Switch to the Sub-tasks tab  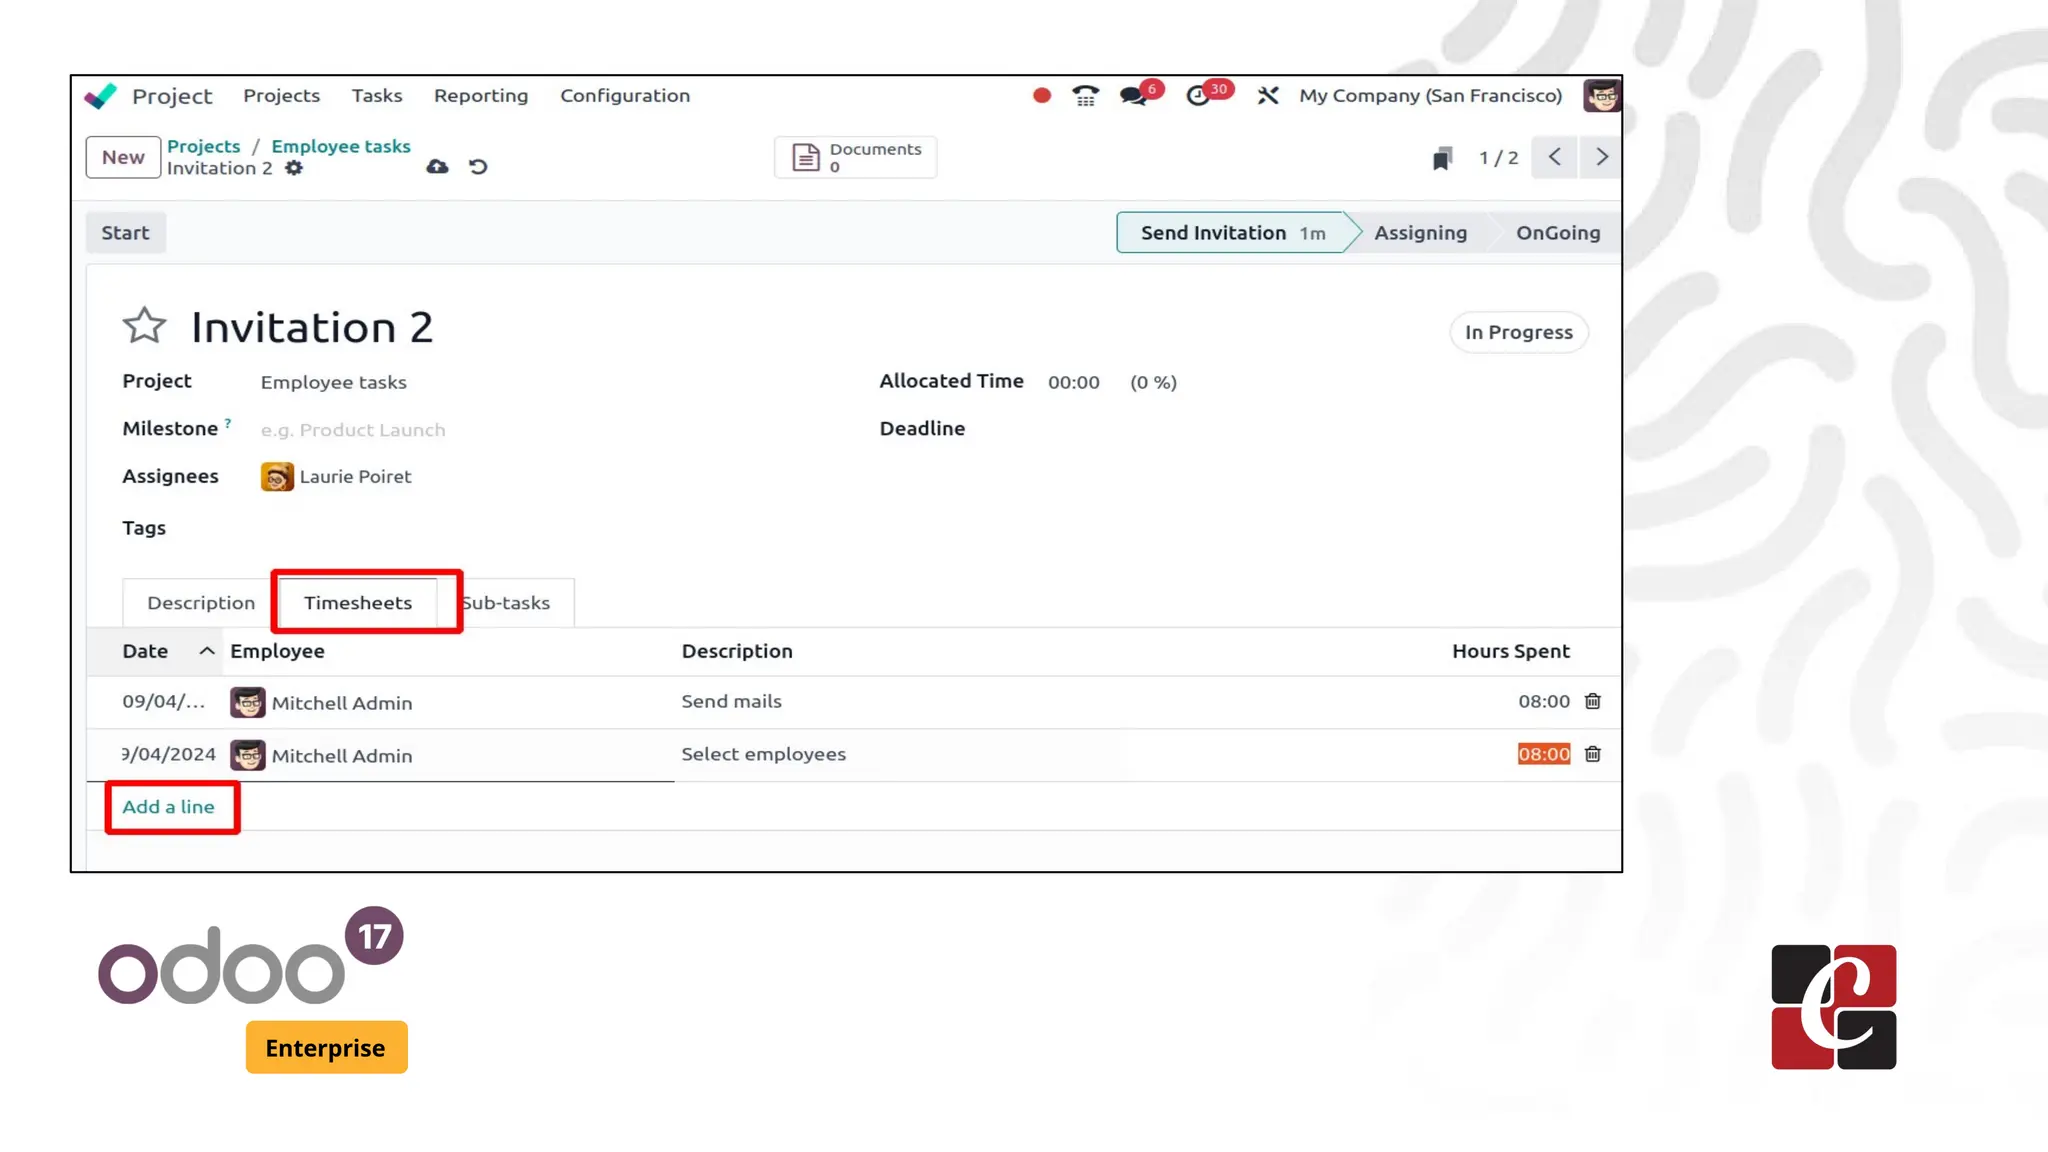(508, 603)
